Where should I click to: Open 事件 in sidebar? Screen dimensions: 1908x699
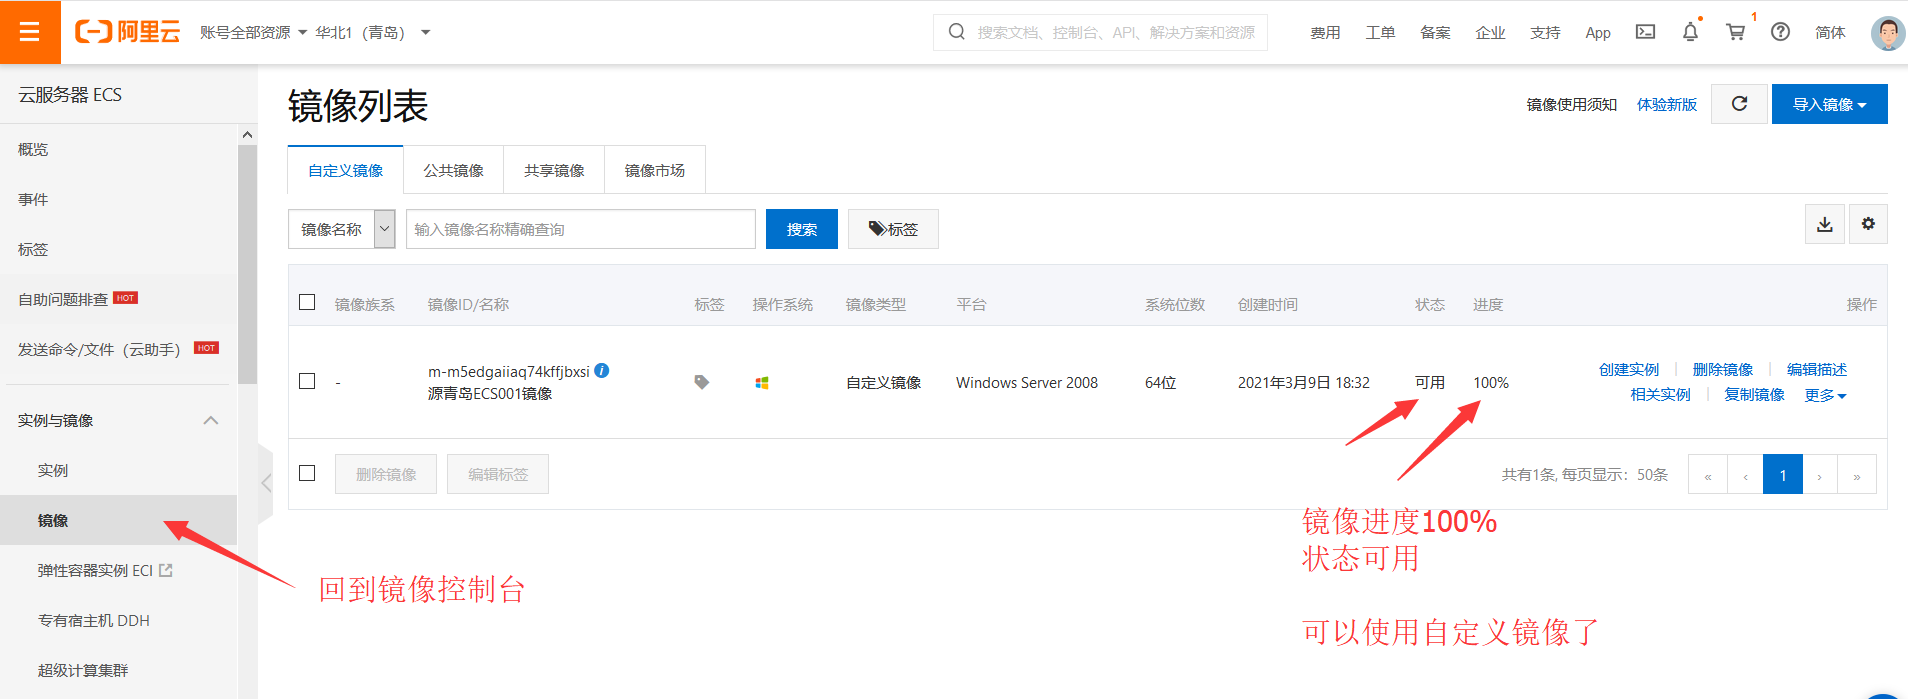[33, 199]
